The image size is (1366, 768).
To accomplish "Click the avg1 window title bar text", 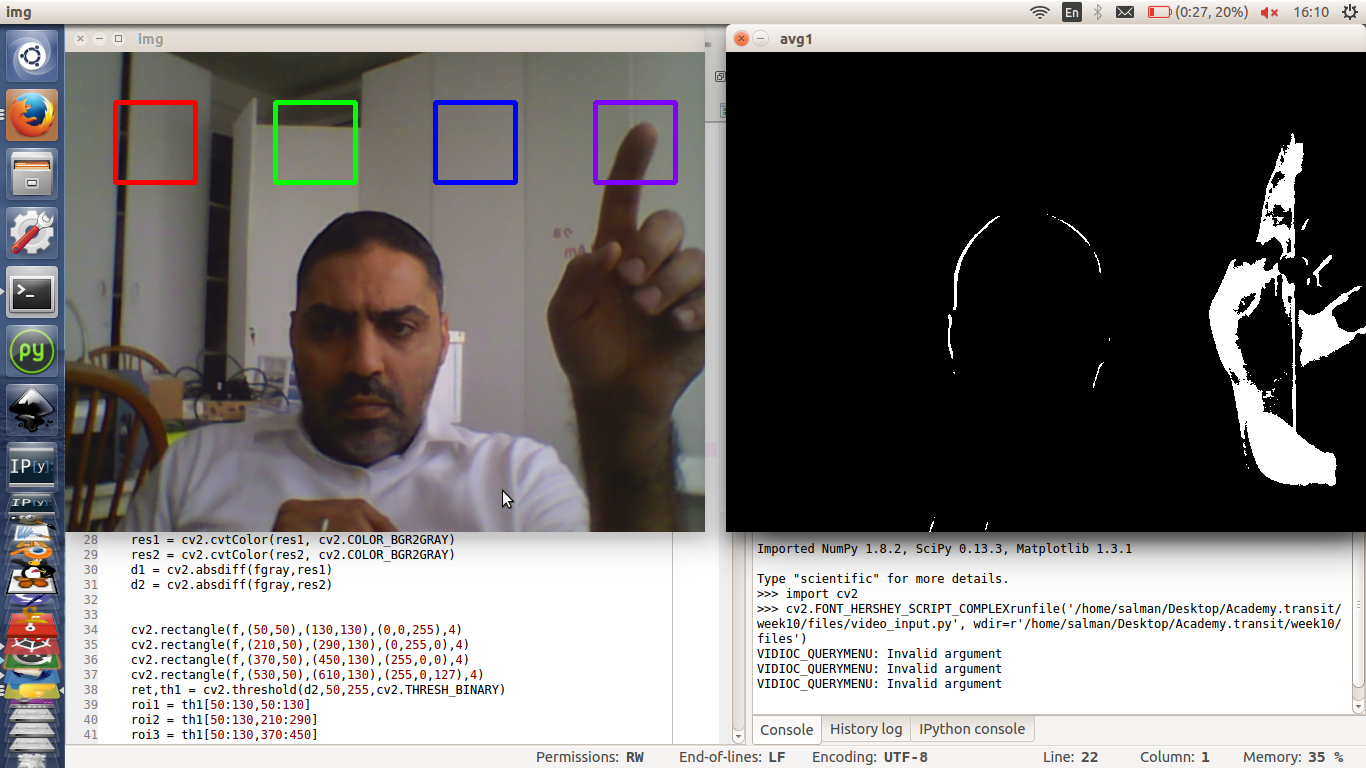I will coord(794,39).
